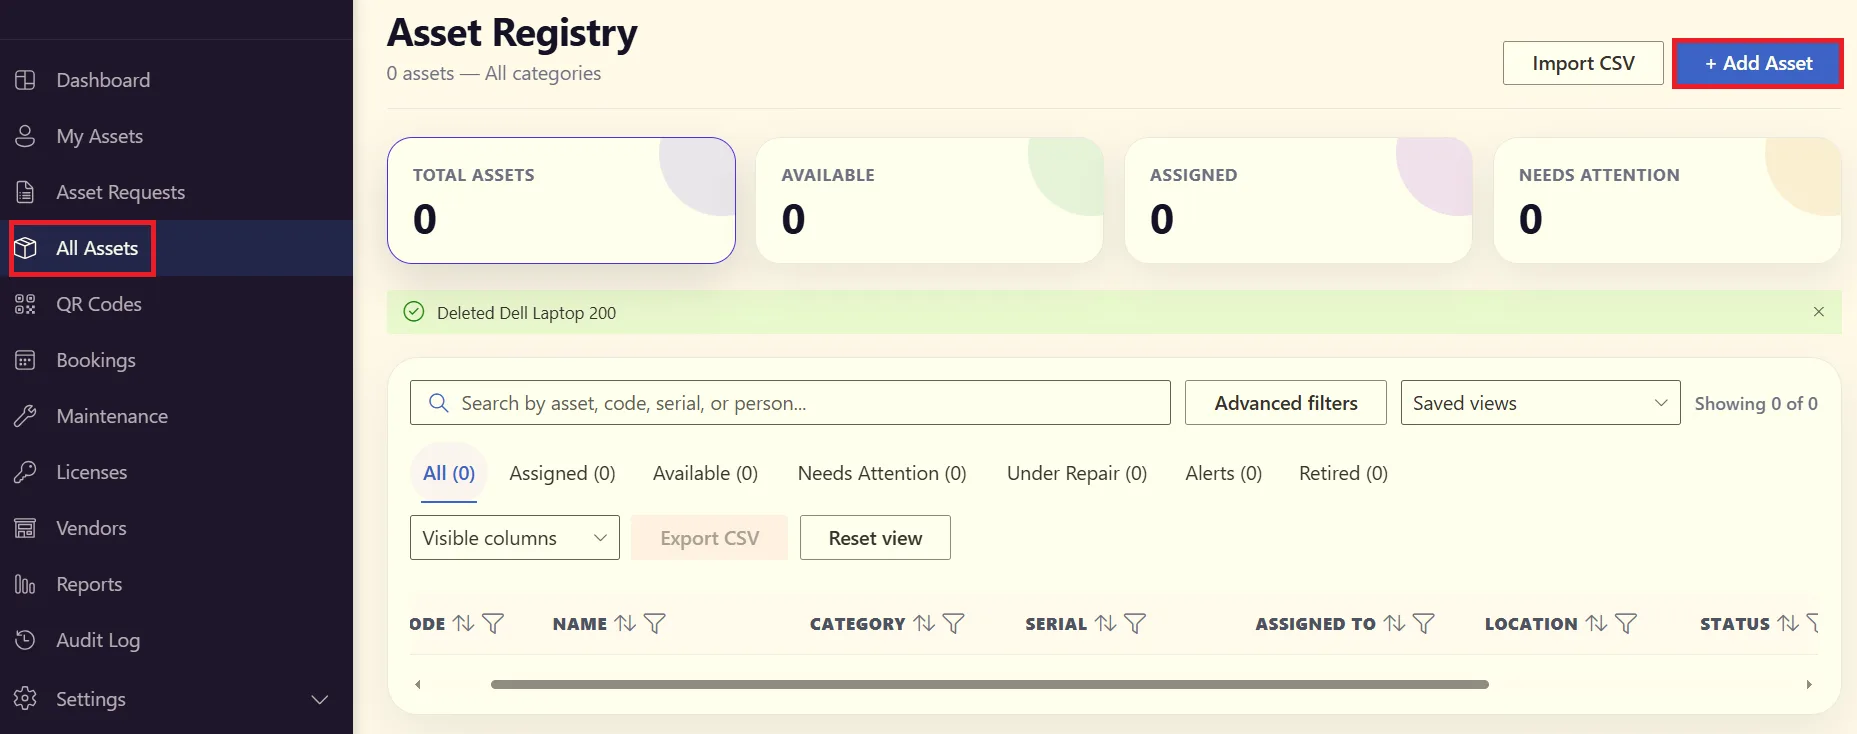Open the Vendors page
This screenshot has width=1857, height=734.
[176, 528]
